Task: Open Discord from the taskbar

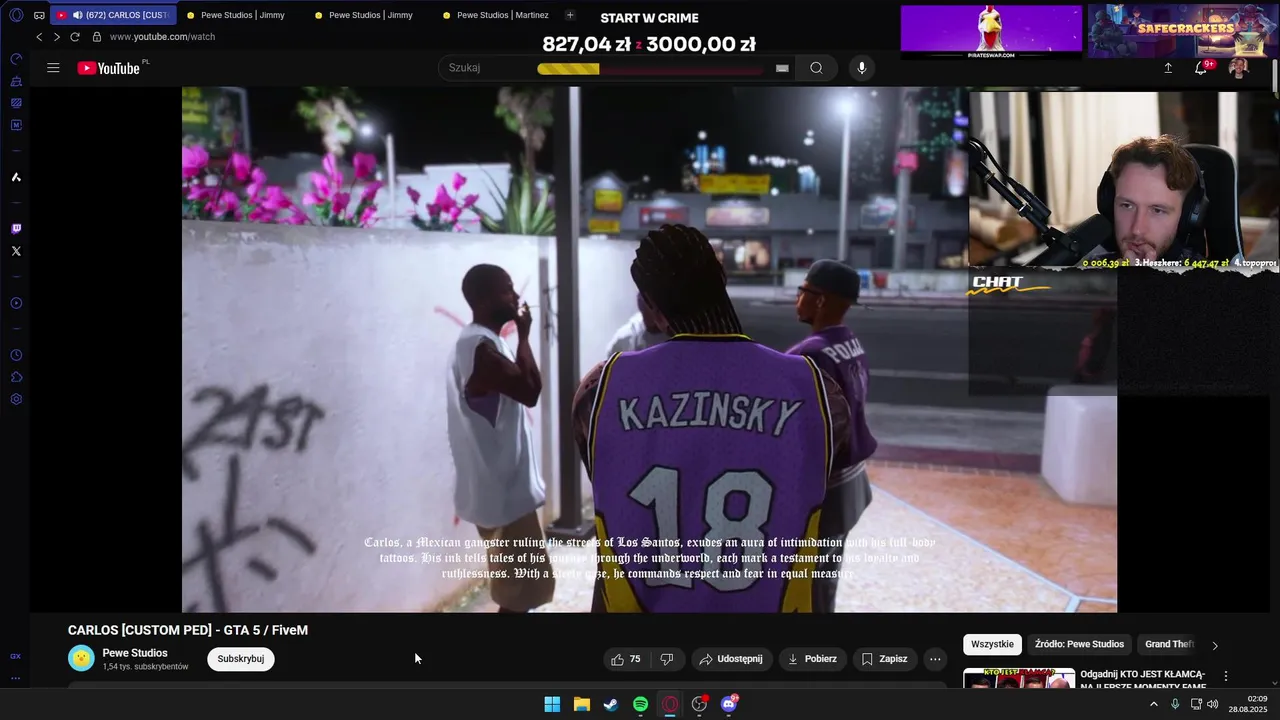Action: tap(729, 704)
